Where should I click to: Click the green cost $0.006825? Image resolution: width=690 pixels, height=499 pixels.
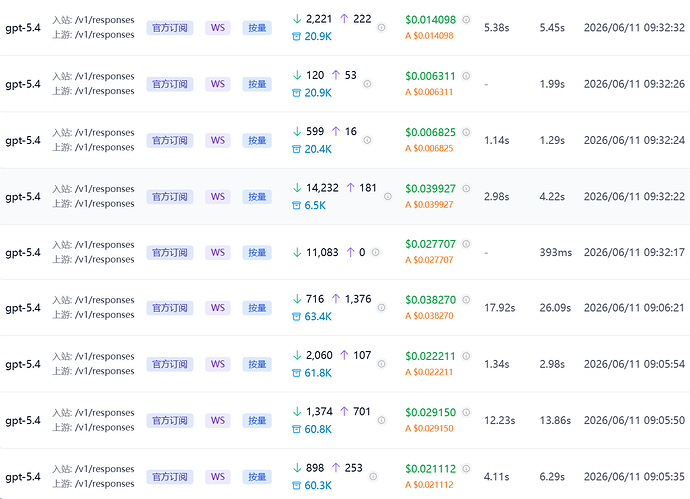[430, 132]
